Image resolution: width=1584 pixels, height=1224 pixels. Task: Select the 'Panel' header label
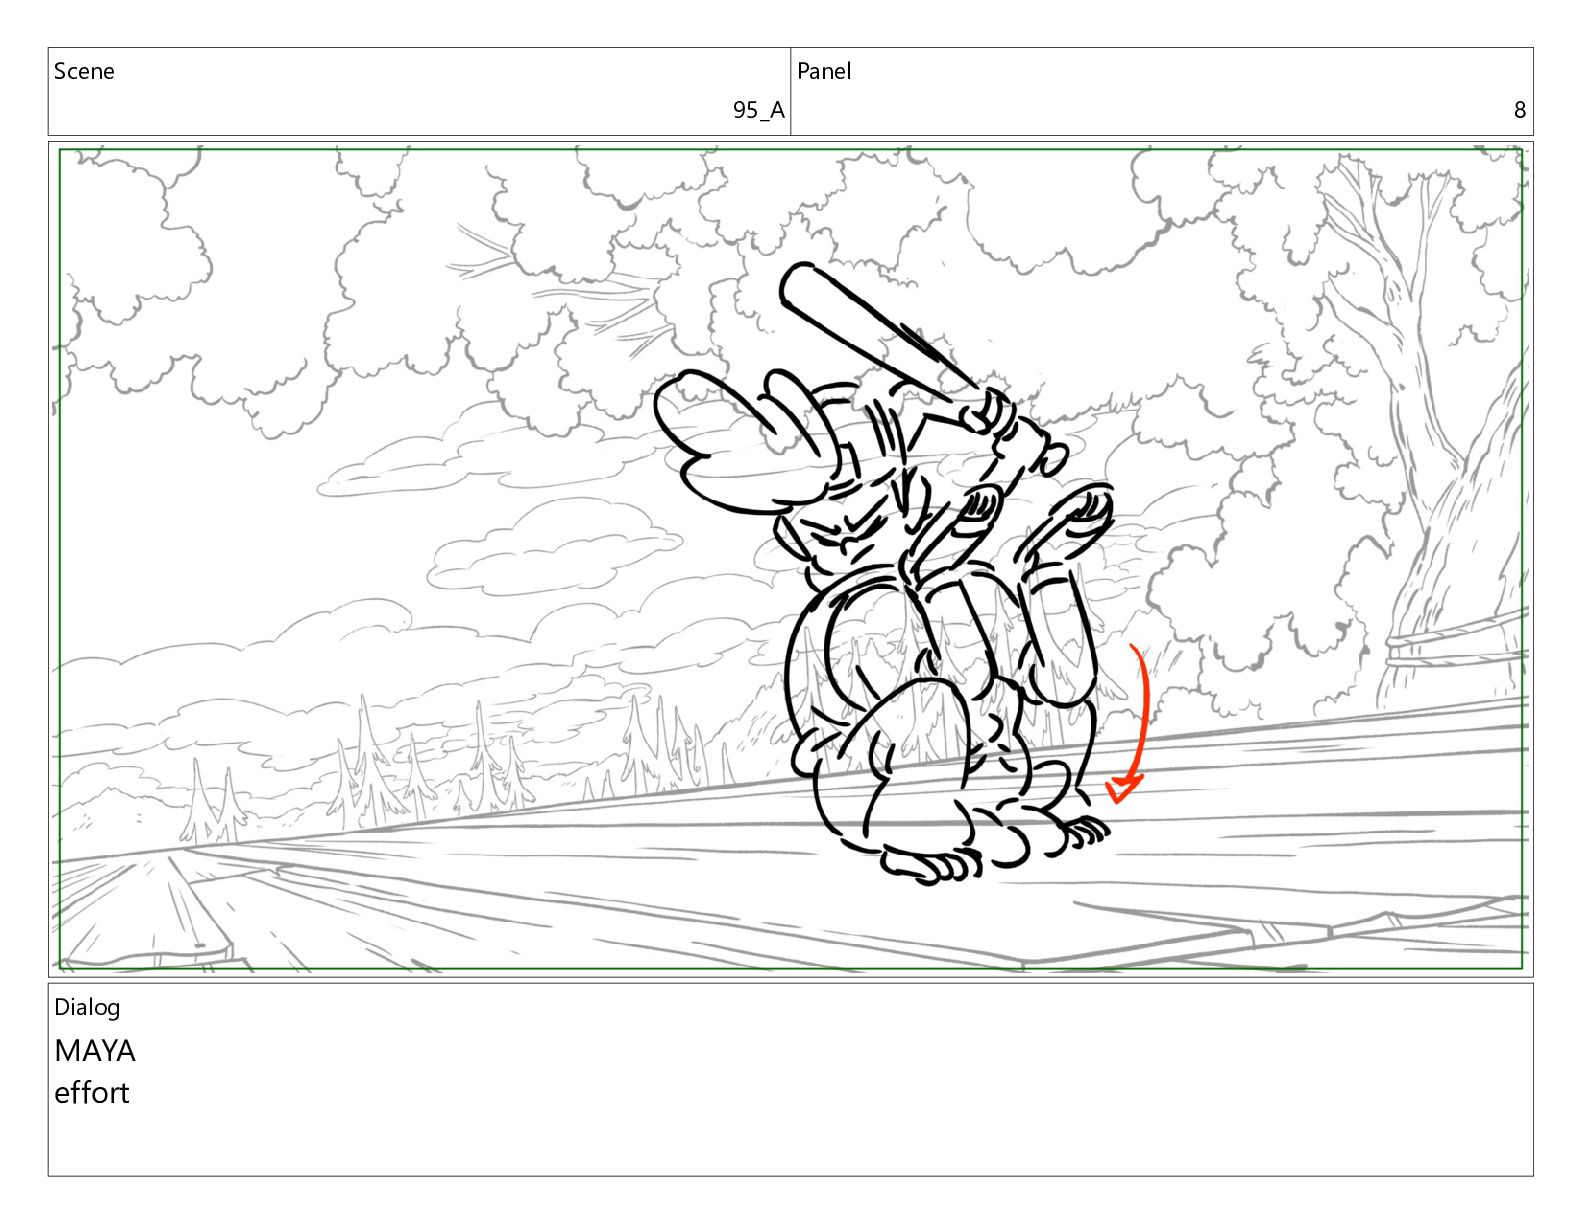coord(824,71)
